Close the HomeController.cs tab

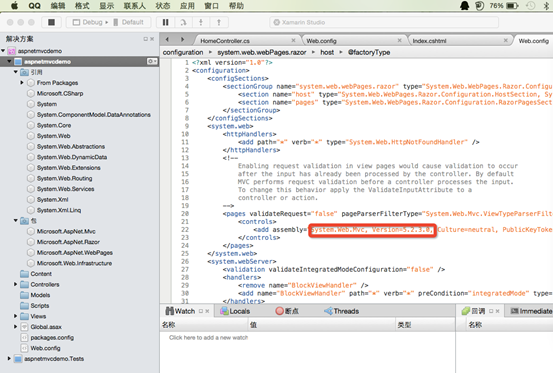pyautogui.click(x=293, y=41)
